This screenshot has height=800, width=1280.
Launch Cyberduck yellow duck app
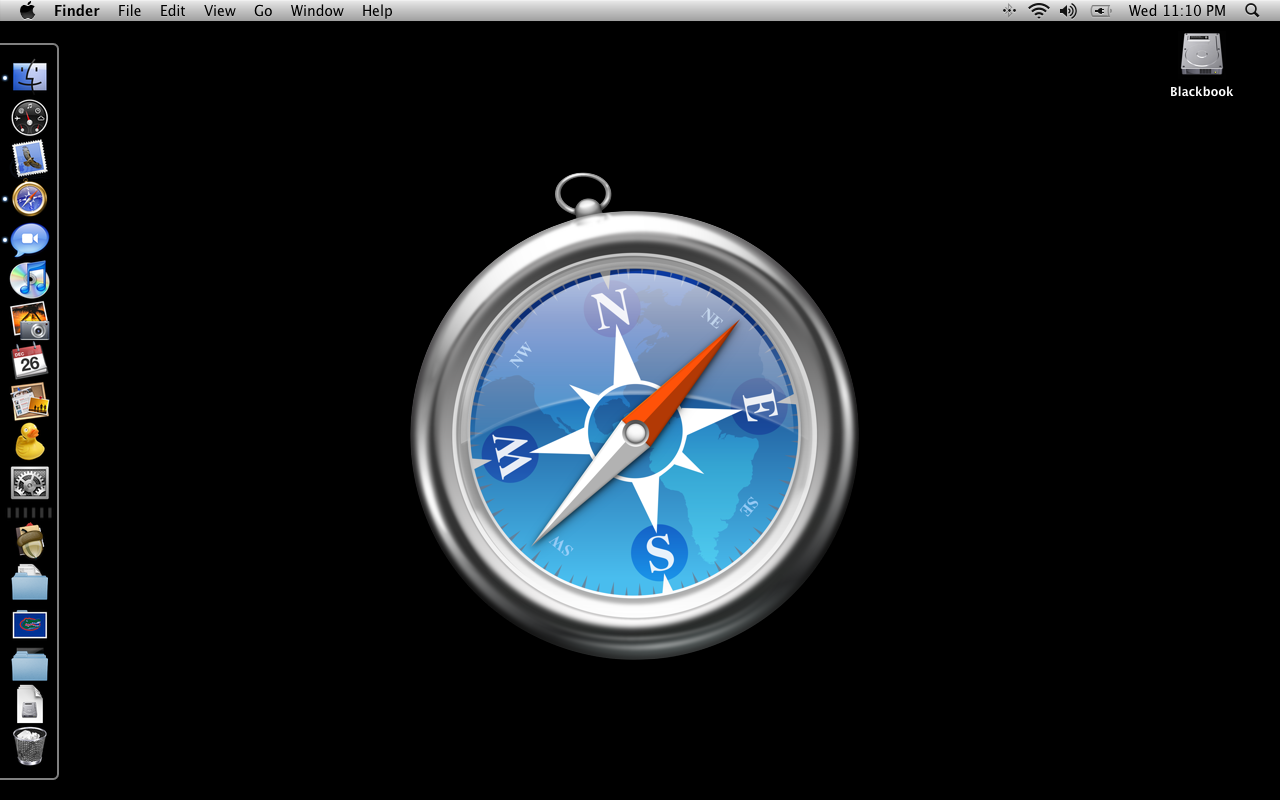pos(30,442)
